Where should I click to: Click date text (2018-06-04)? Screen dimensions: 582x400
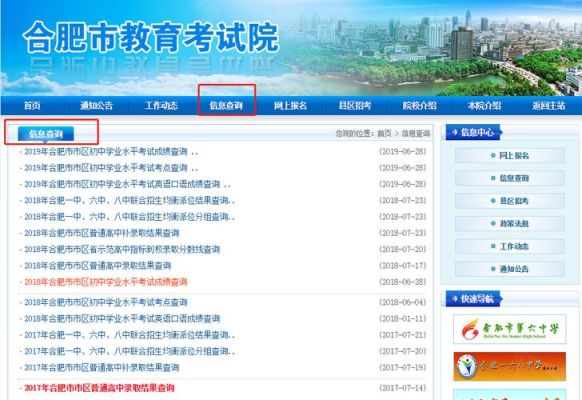click(402, 303)
